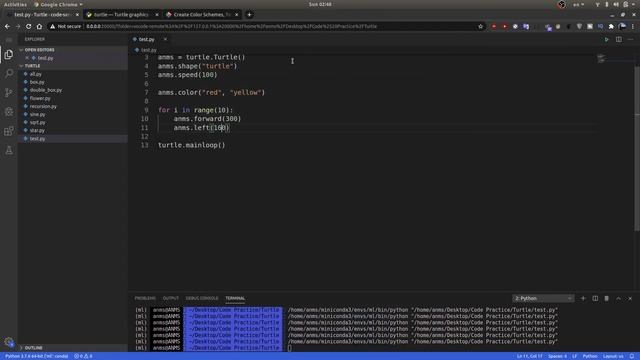Click the Python language mode in the status bar
The image size is (640, 360).
click(590, 356)
